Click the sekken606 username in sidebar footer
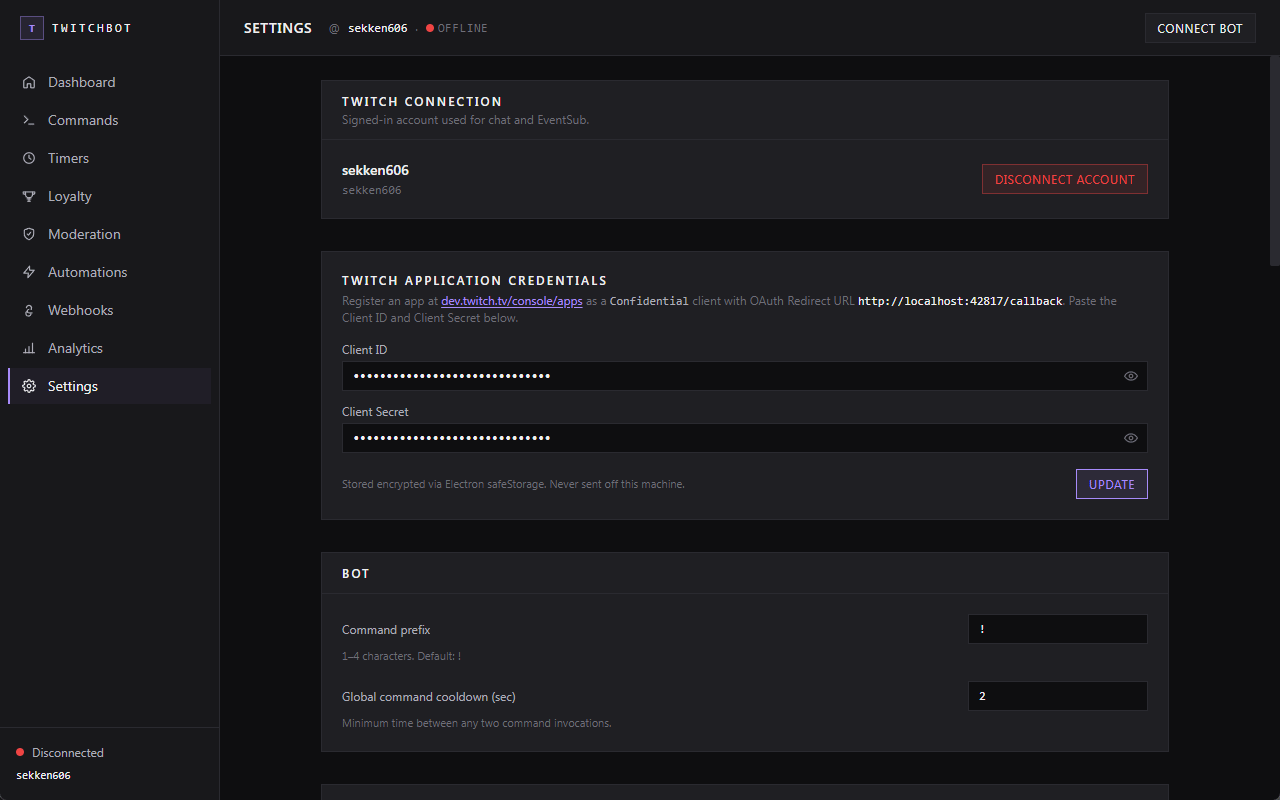The width and height of the screenshot is (1280, 800). point(43,775)
